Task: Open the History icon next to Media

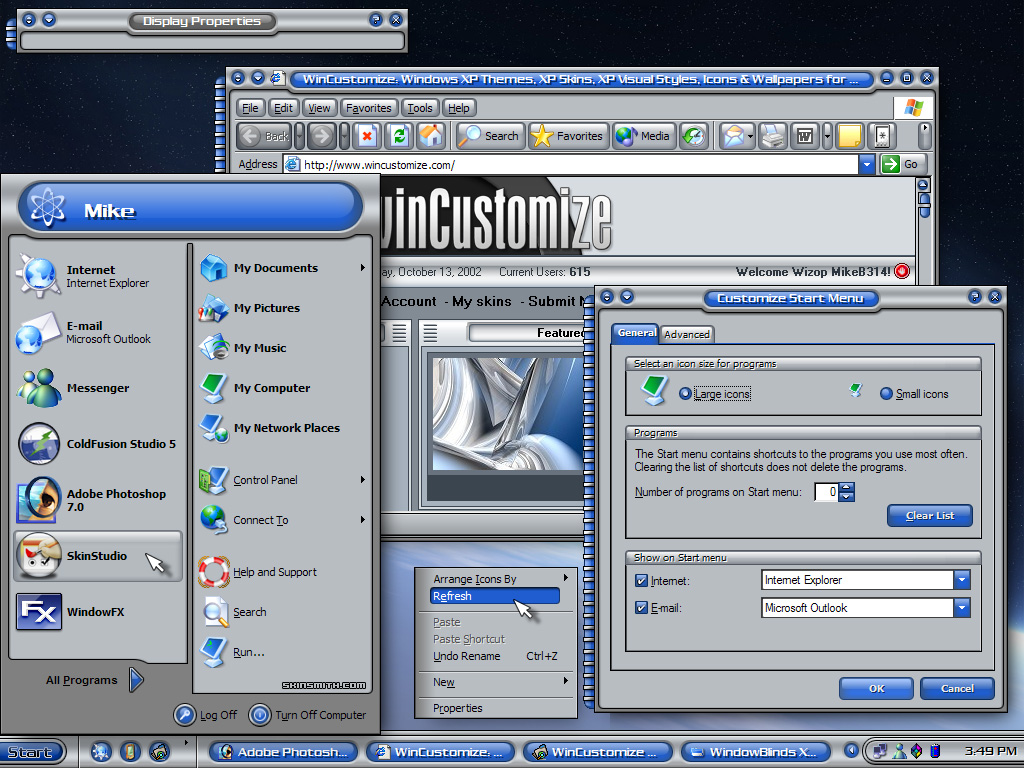Action: tap(694, 136)
